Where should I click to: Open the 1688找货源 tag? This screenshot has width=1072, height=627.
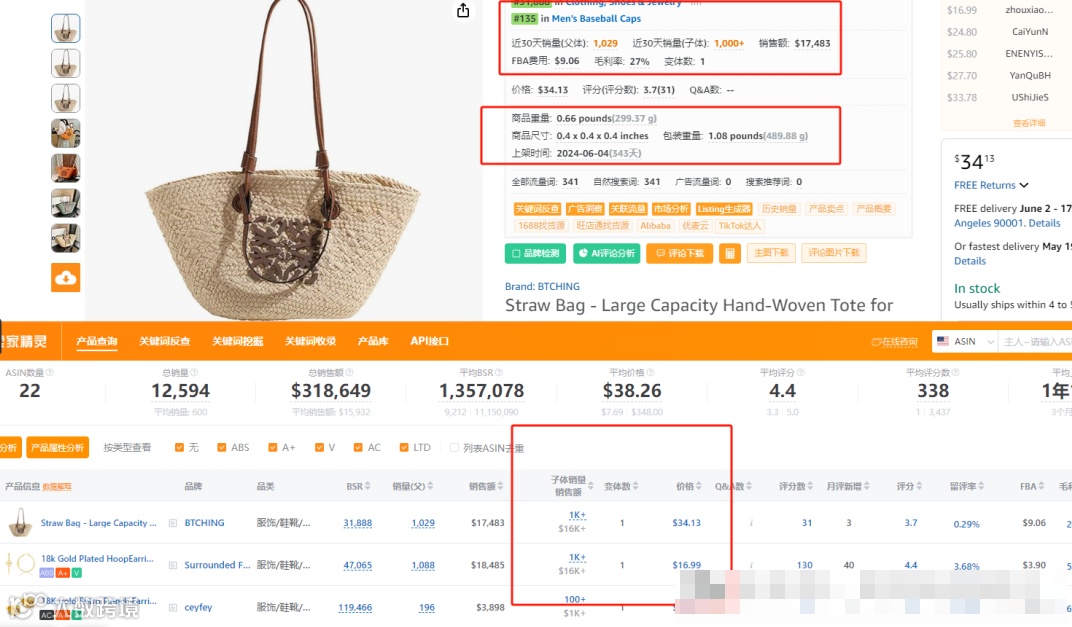click(x=541, y=226)
